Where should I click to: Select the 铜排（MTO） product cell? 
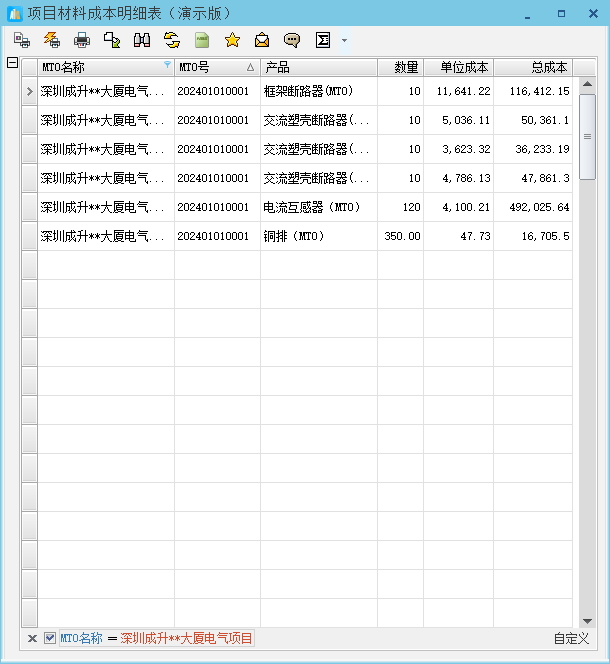point(319,236)
